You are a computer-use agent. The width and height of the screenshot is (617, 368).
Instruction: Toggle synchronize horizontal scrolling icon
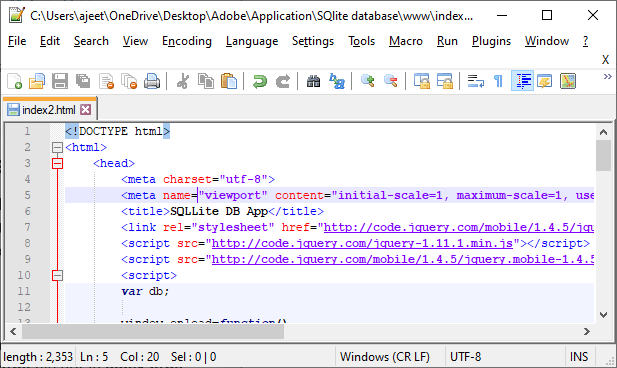[x=445, y=81]
